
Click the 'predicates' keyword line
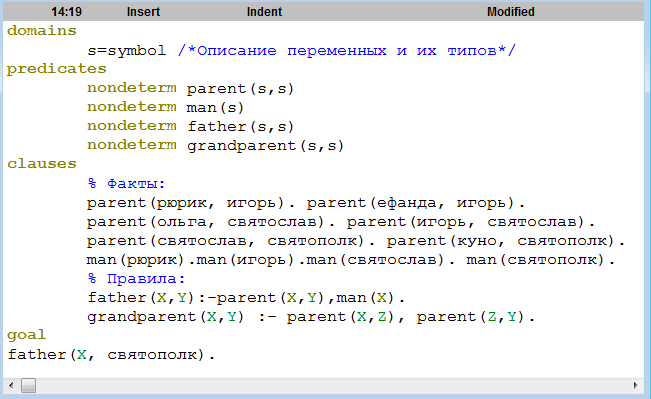(x=56, y=69)
